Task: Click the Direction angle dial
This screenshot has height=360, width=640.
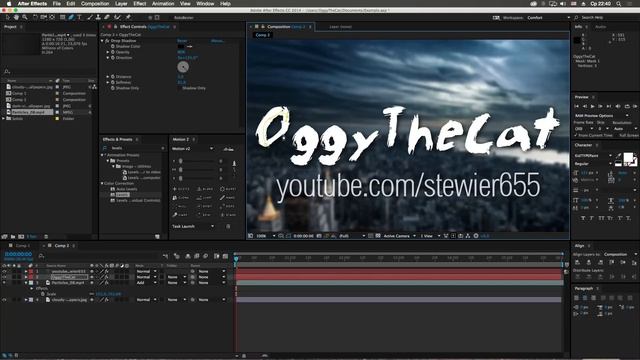Action: (x=183, y=67)
